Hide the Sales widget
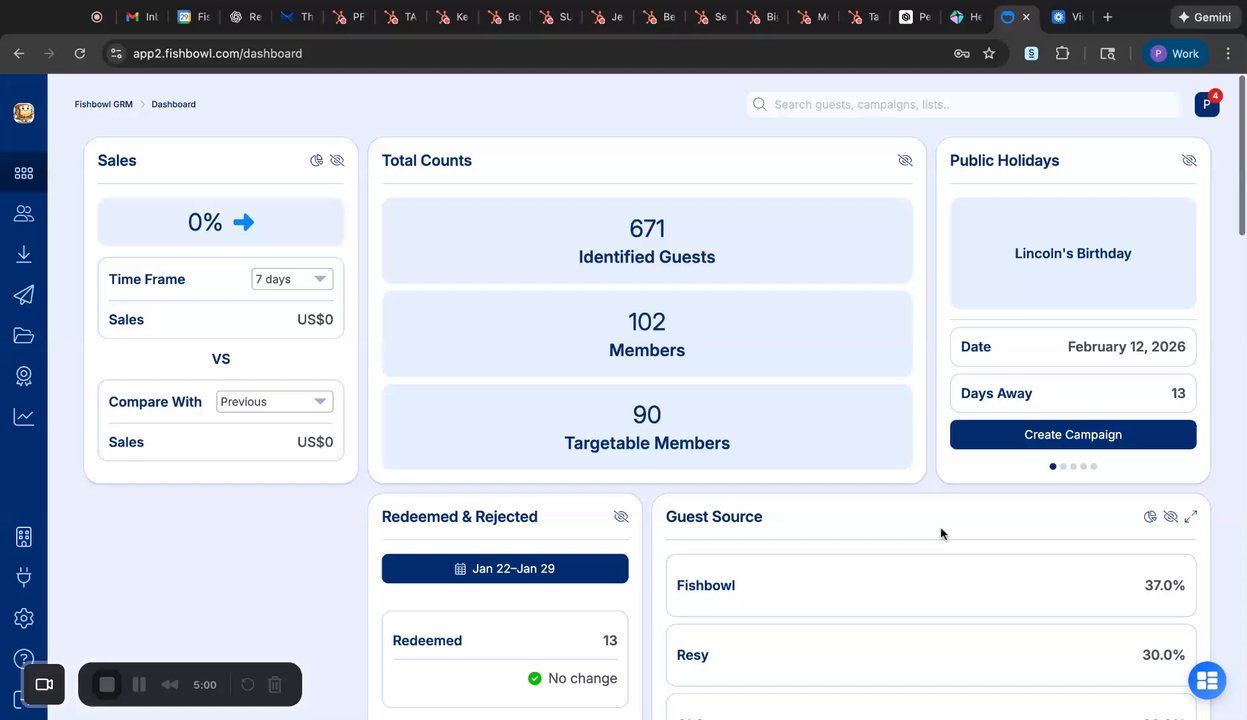This screenshot has height=720, width=1247. 337,160
